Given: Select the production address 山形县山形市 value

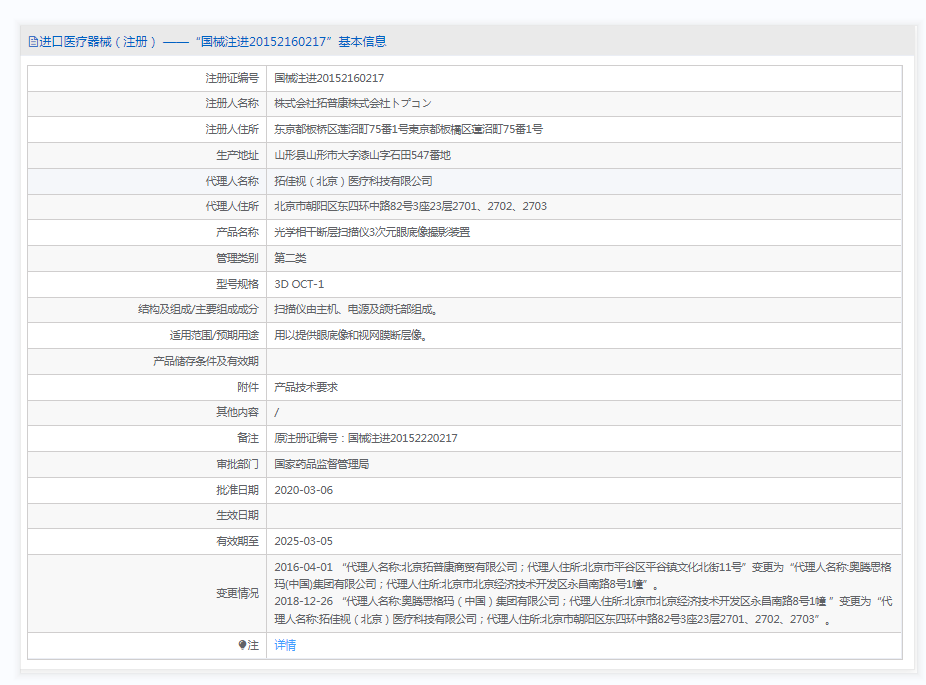Looking at the screenshot, I should point(362,155).
